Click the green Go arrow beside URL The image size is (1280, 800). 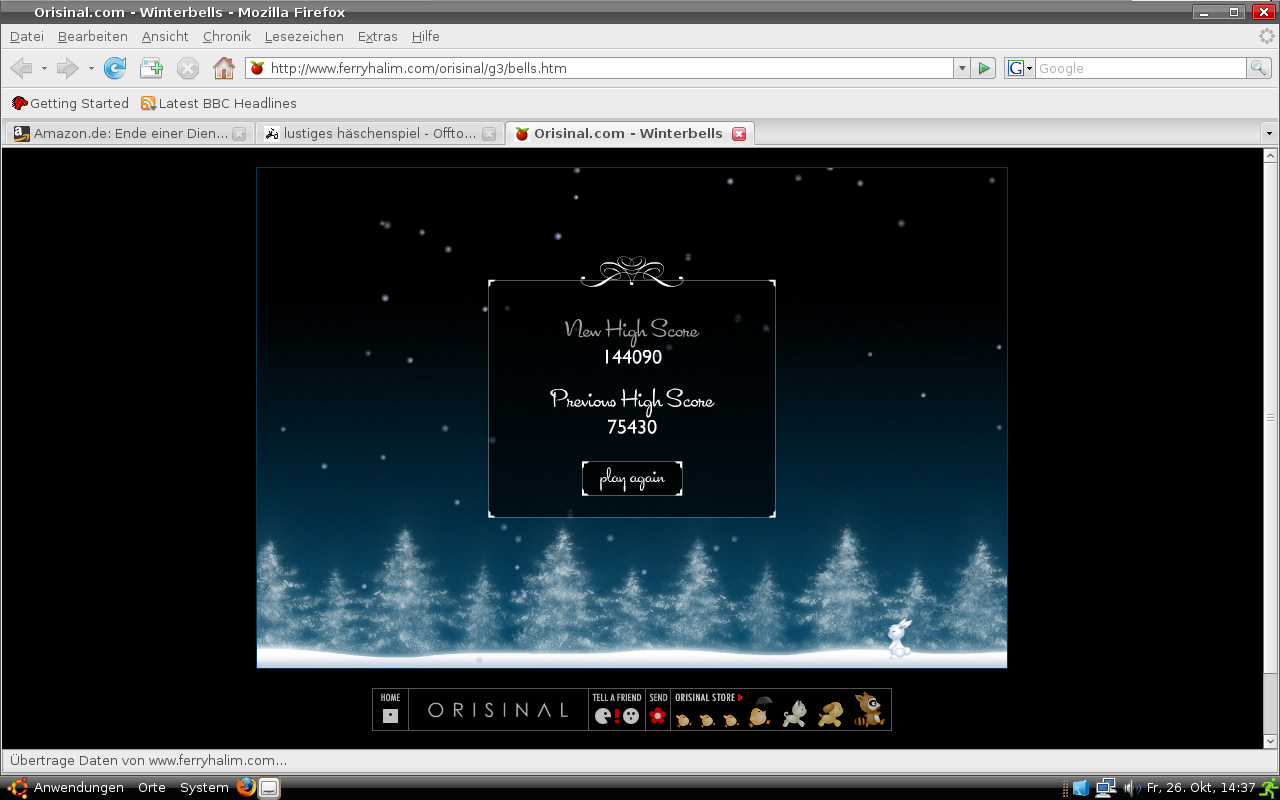click(984, 68)
